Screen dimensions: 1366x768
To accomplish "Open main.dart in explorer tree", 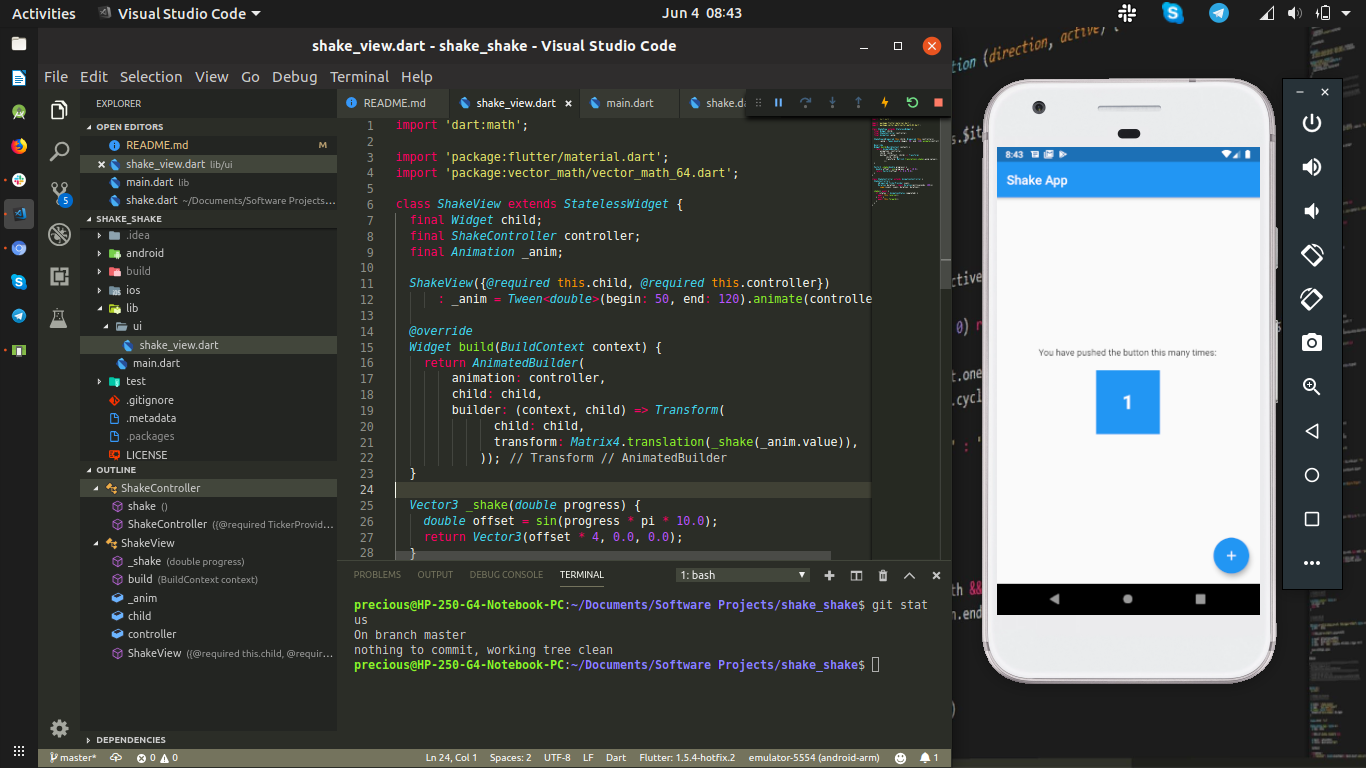I will tap(156, 363).
